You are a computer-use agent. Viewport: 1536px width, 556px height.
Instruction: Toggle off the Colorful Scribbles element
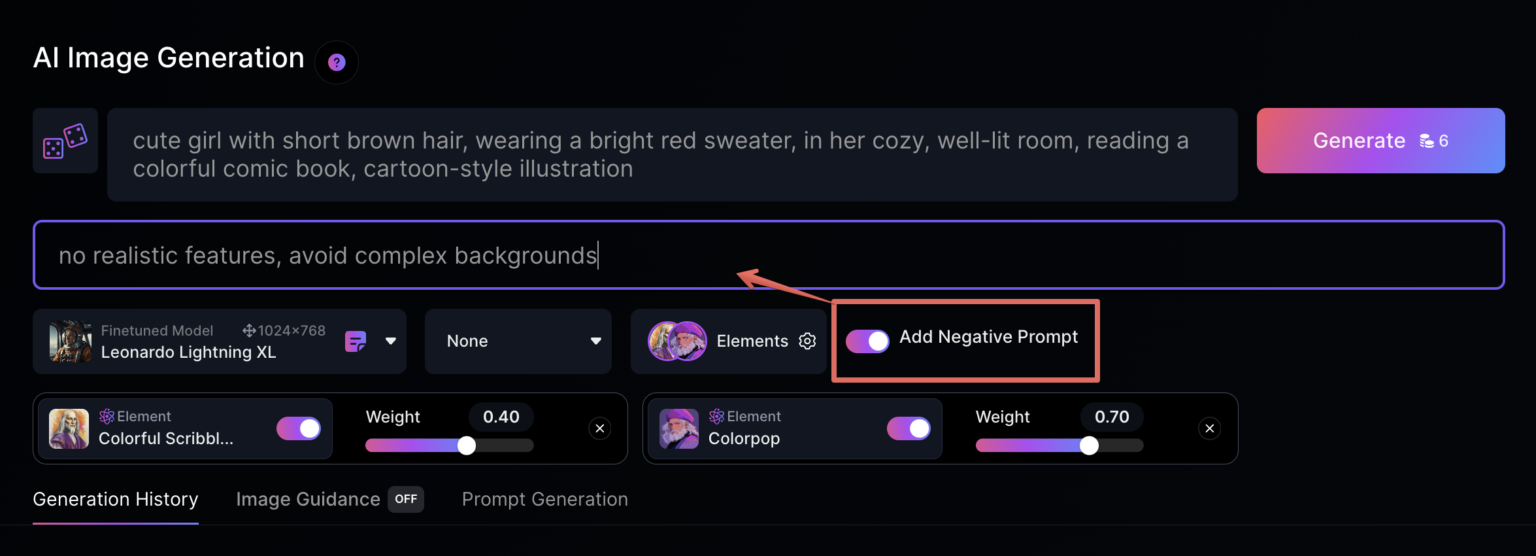click(x=298, y=428)
